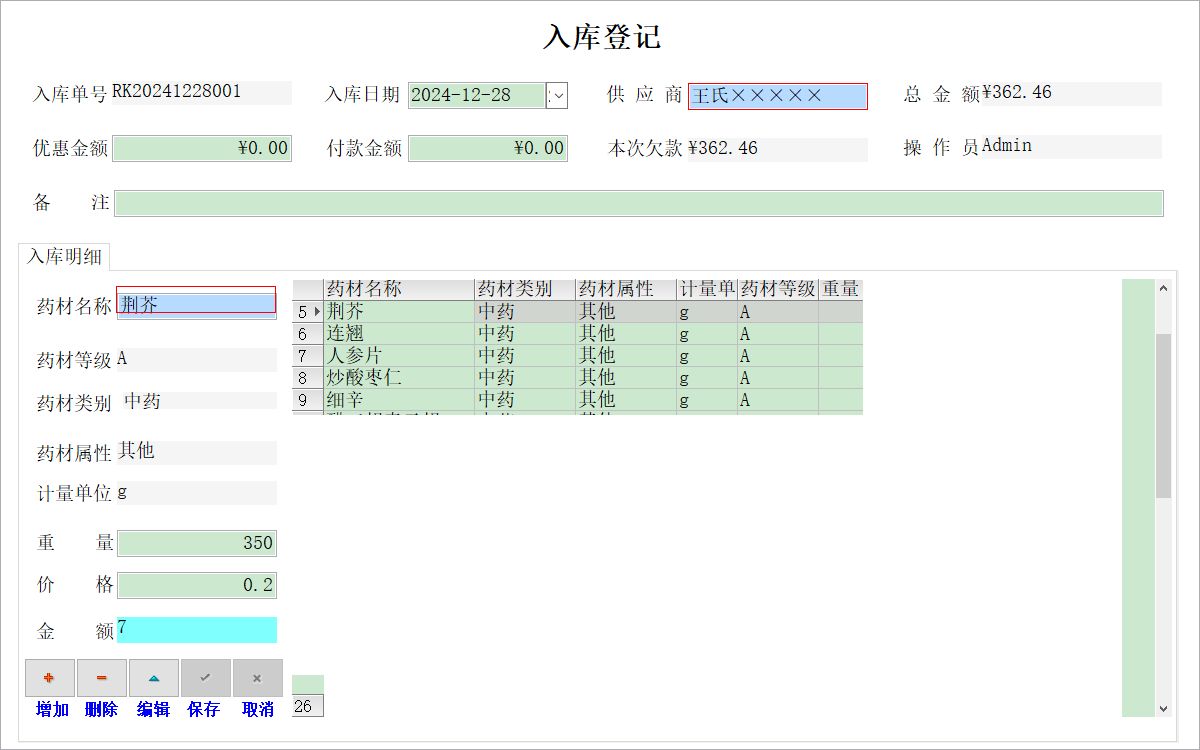The width and height of the screenshot is (1200, 750).
Task: Click the X Cancel (取消) icon
Action: [258, 678]
